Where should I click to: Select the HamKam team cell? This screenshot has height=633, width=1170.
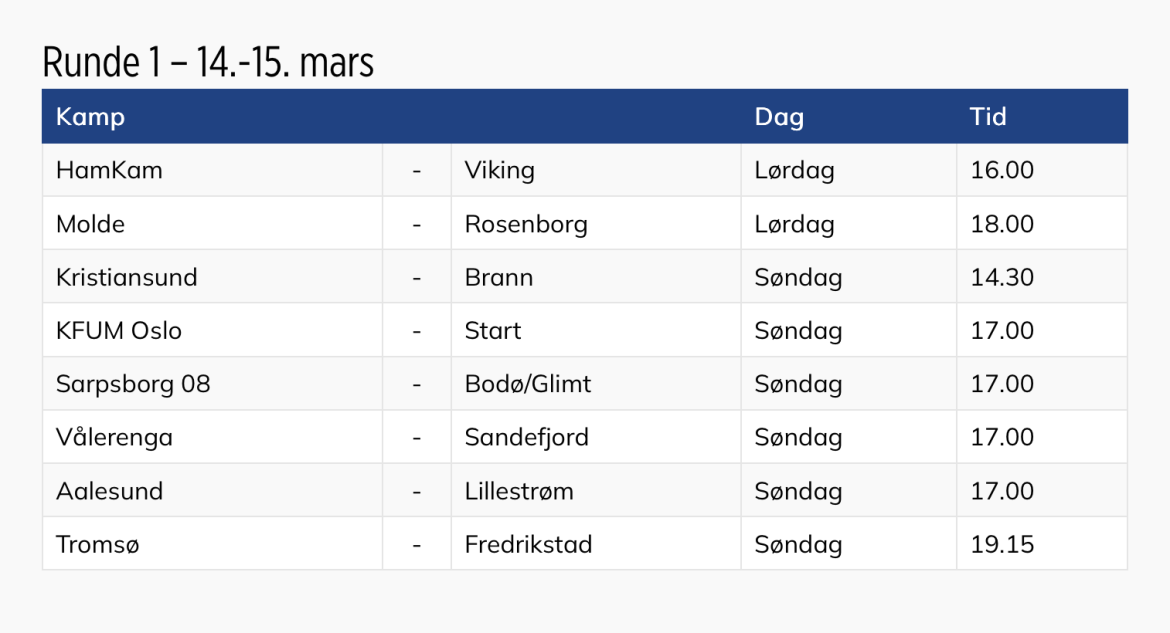coord(109,170)
